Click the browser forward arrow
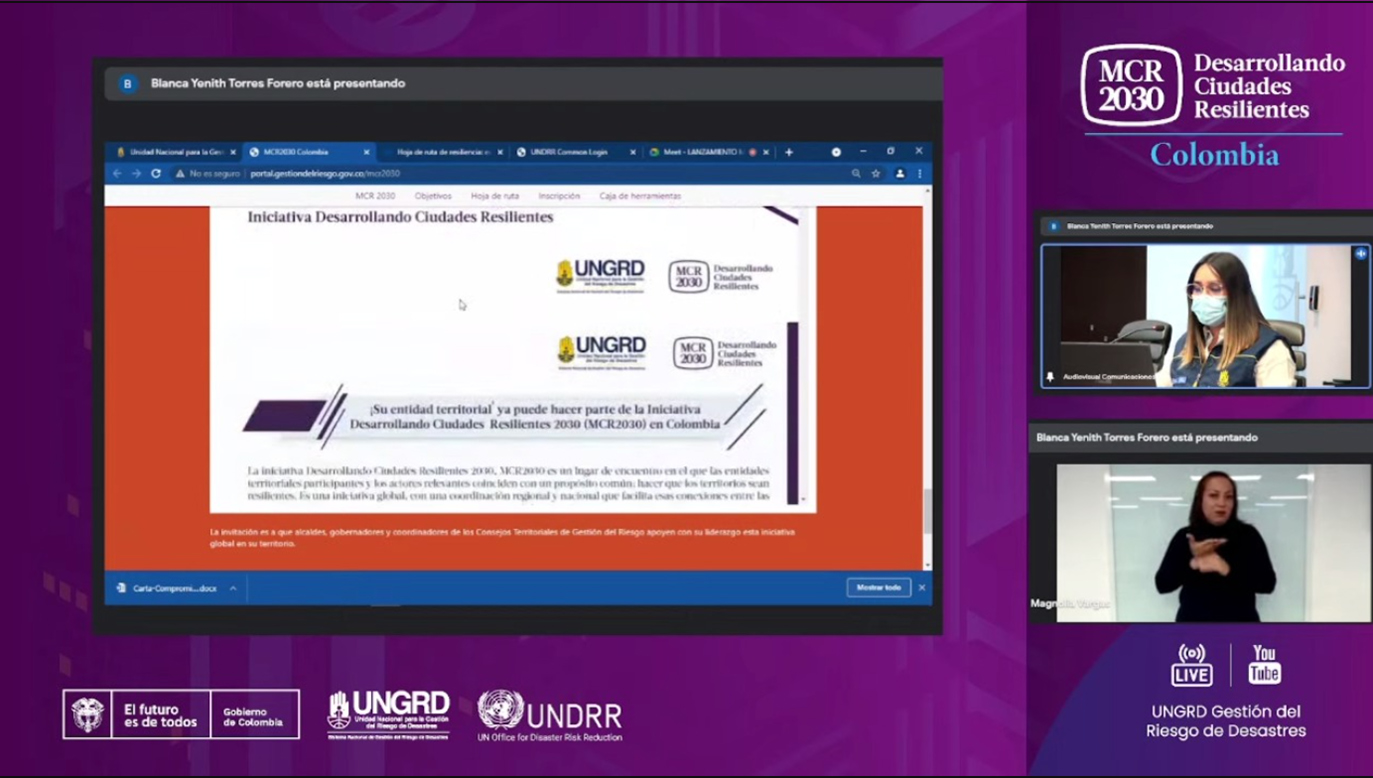 pos(136,173)
